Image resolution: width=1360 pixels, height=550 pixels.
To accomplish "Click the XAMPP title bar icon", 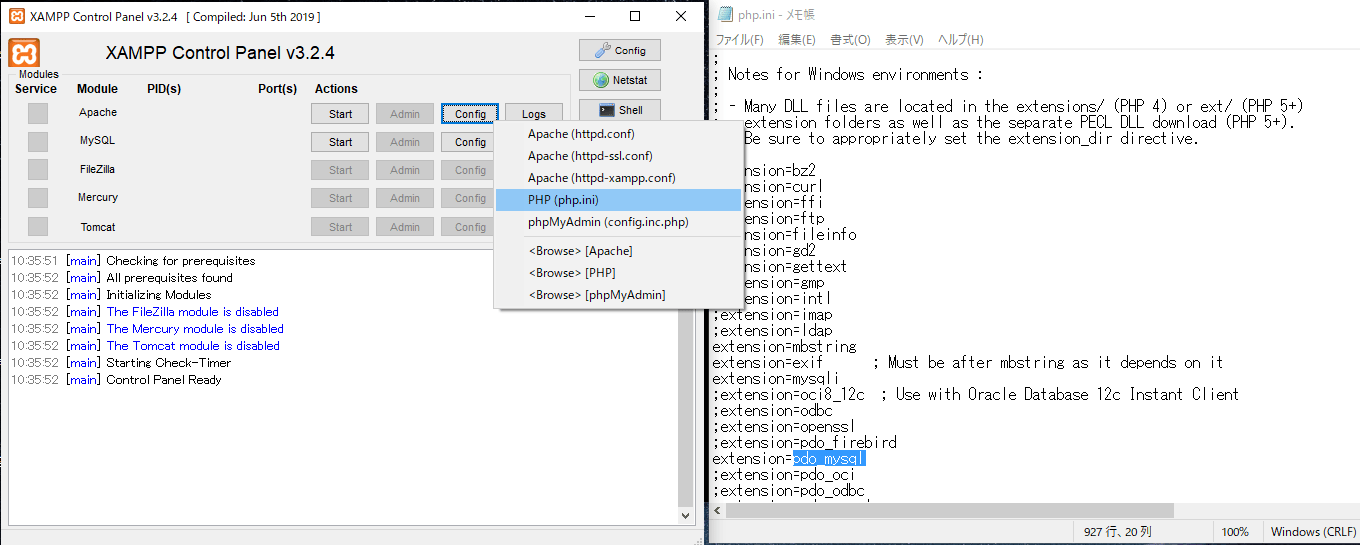I will coord(16,16).
